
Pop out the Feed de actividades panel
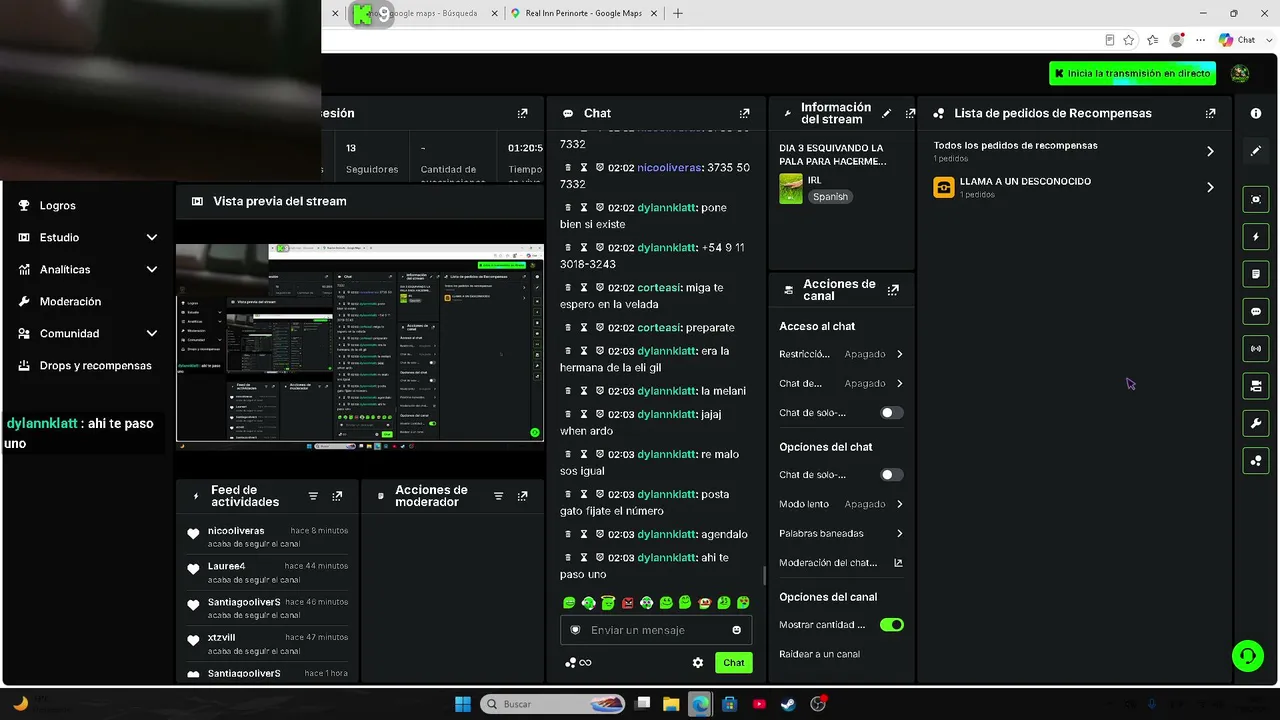pos(337,496)
